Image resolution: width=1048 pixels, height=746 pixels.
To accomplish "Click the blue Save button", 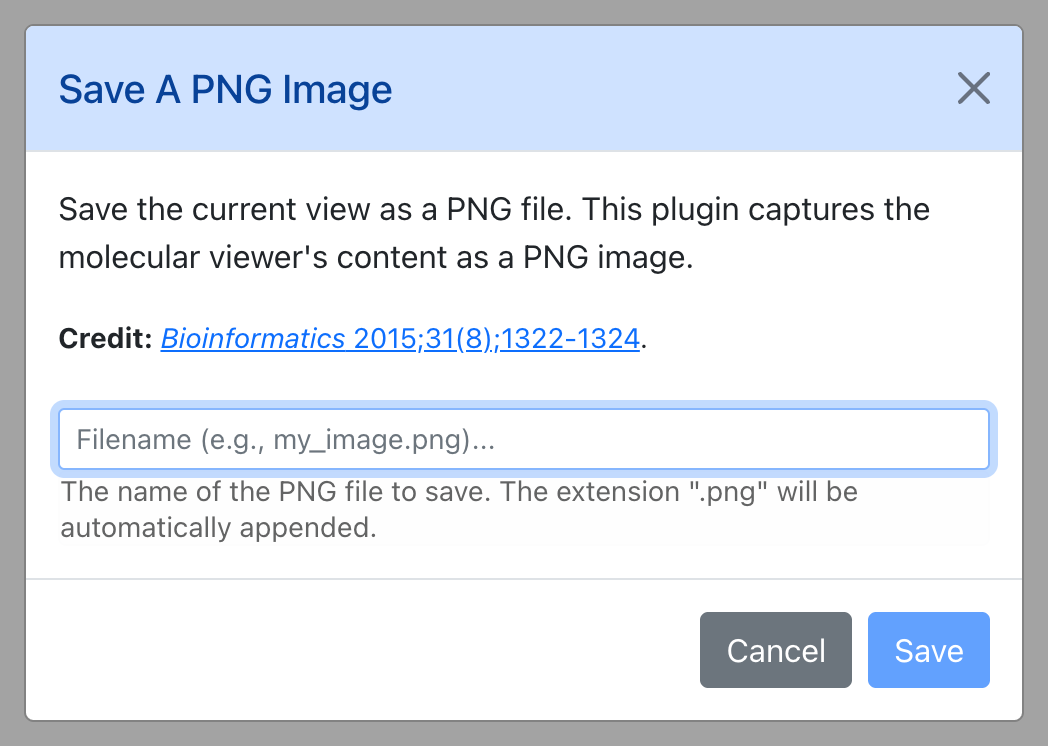I will [x=928, y=650].
